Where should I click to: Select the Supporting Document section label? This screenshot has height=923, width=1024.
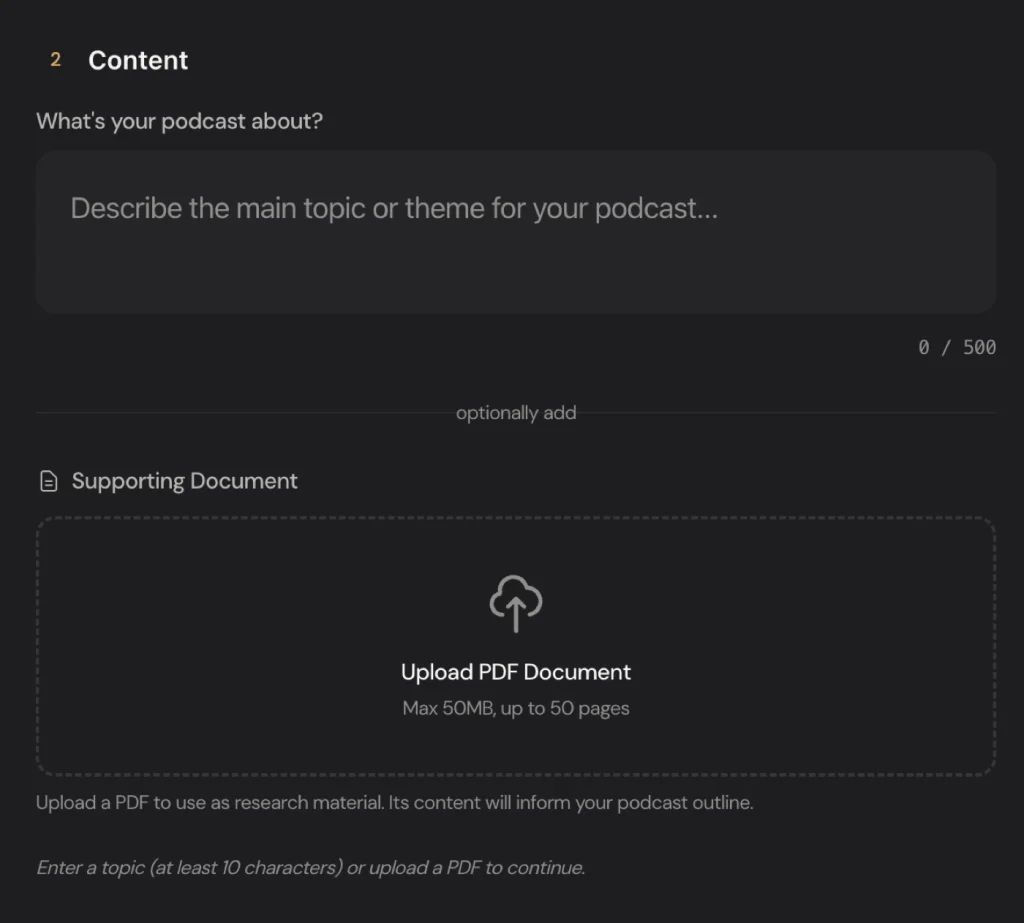[x=184, y=481]
